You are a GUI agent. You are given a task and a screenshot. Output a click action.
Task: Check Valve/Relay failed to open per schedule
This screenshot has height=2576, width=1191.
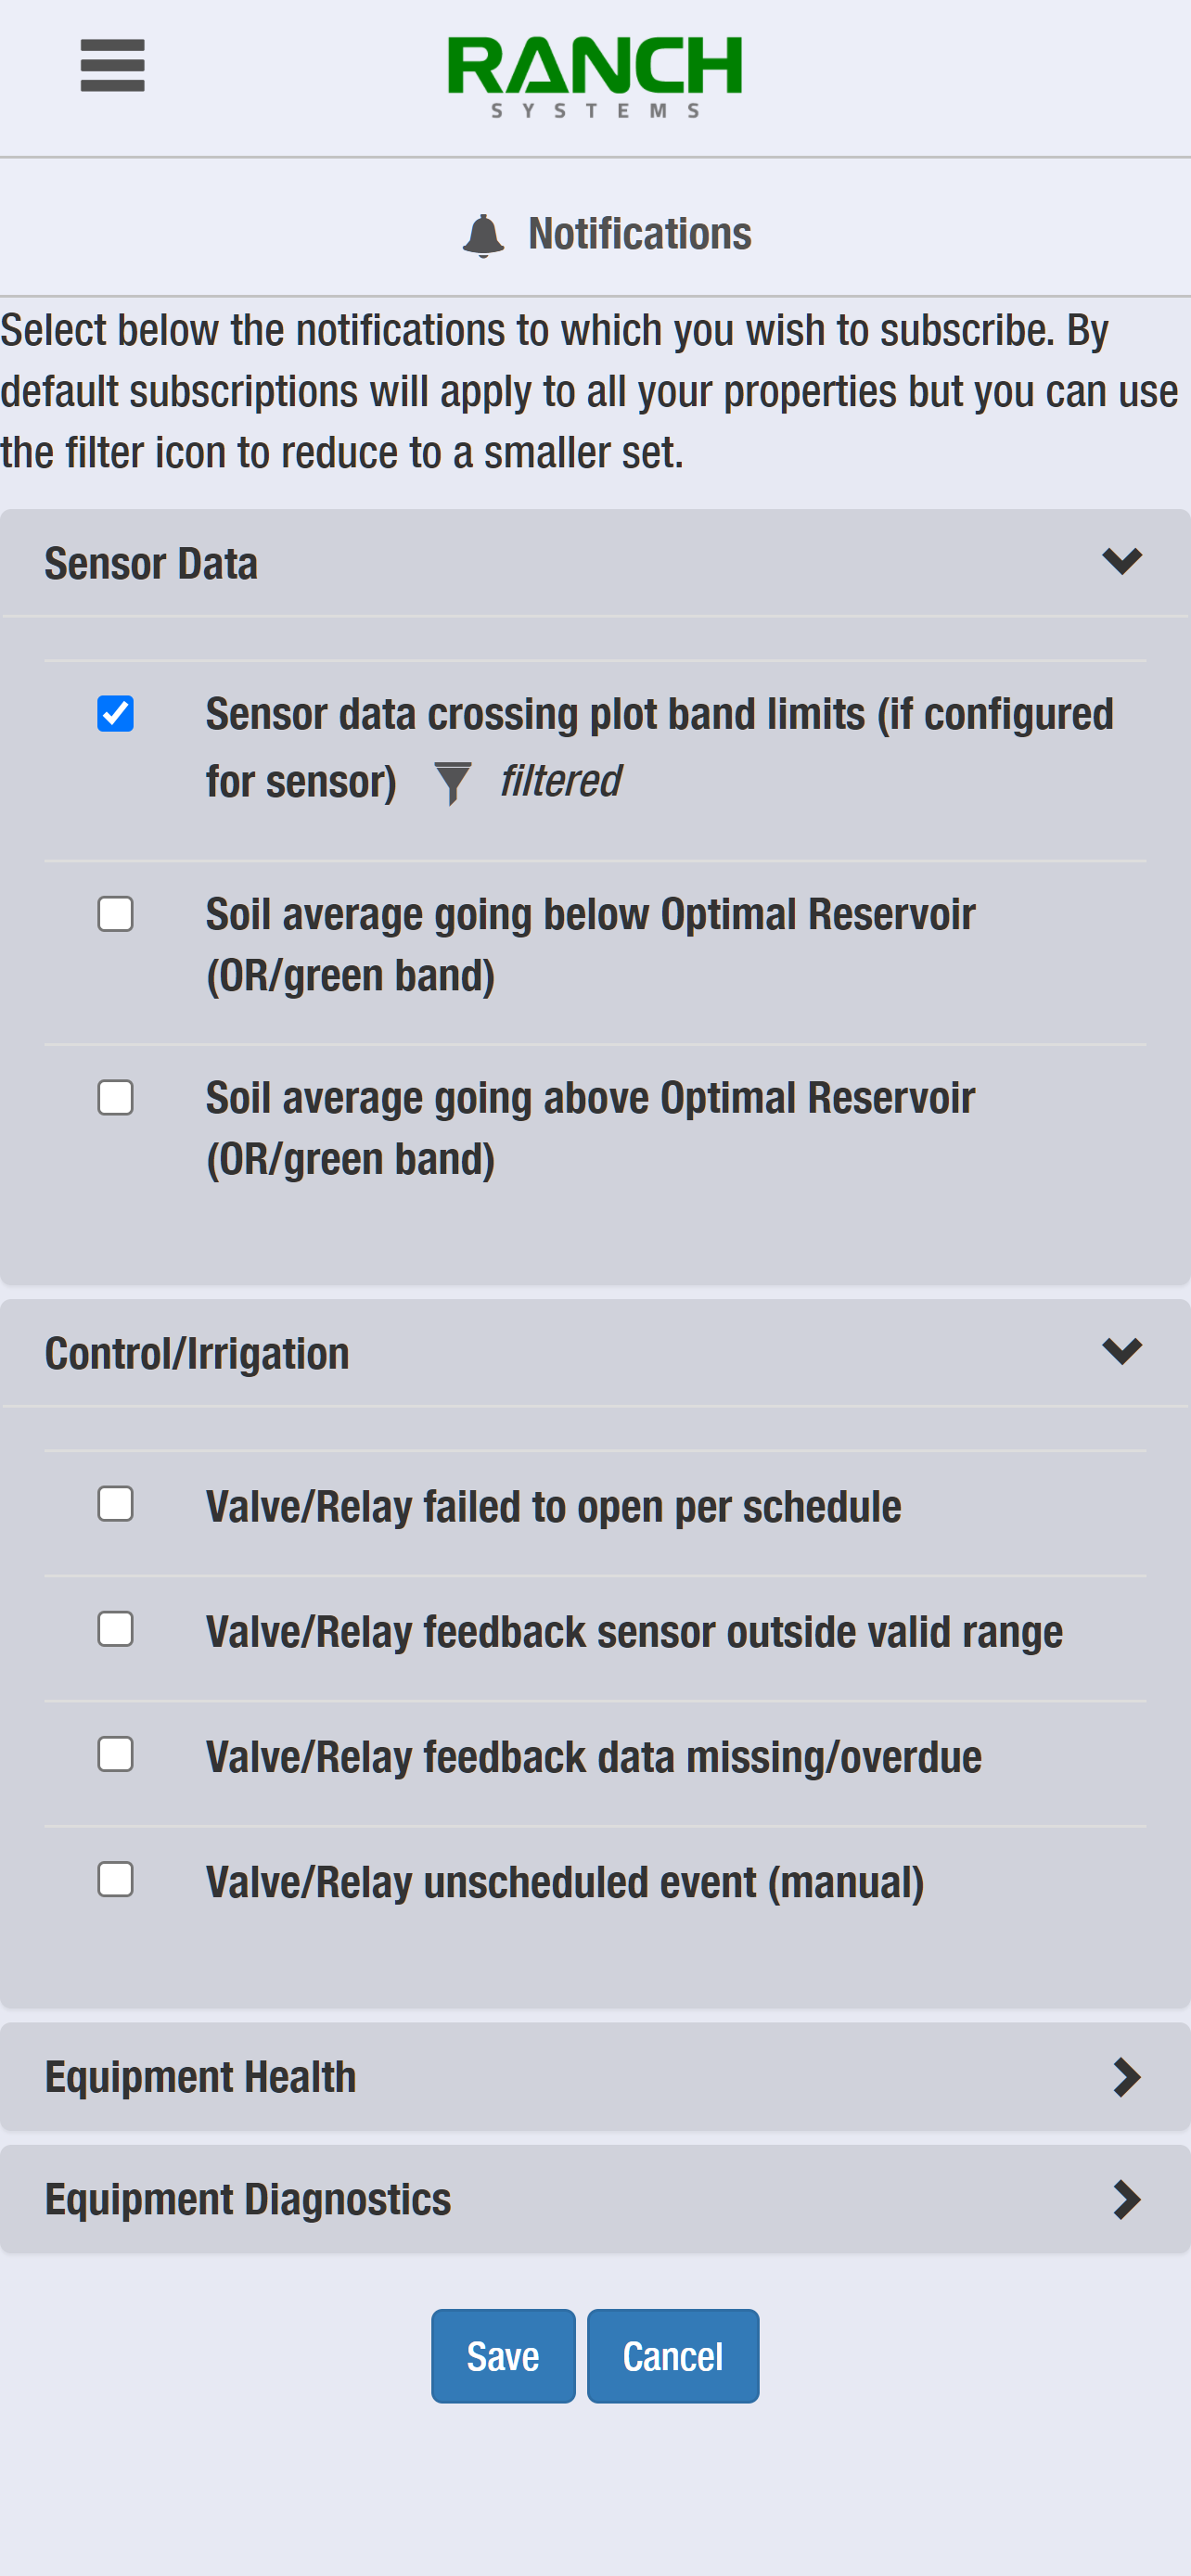pyautogui.click(x=115, y=1504)
